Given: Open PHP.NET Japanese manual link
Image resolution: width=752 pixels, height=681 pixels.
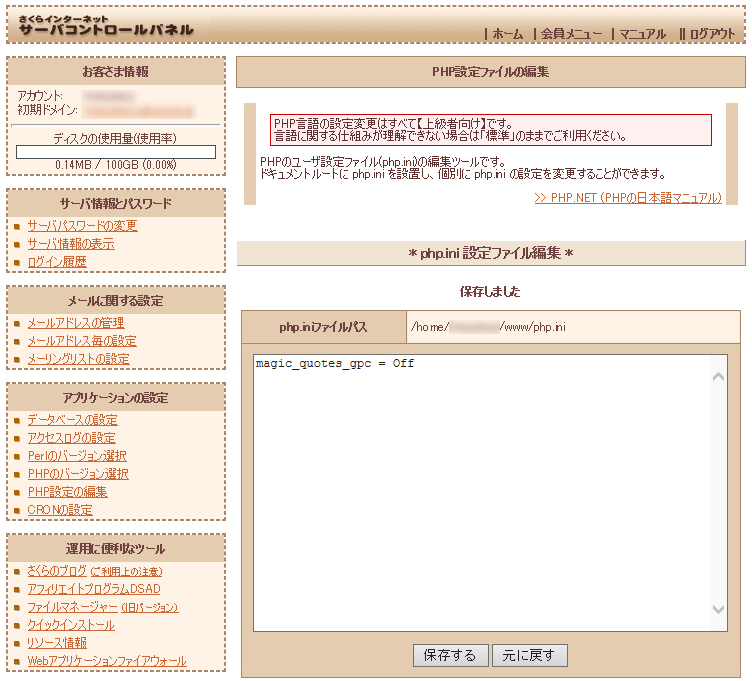Looking at the screenshot, I should [627, 198].
